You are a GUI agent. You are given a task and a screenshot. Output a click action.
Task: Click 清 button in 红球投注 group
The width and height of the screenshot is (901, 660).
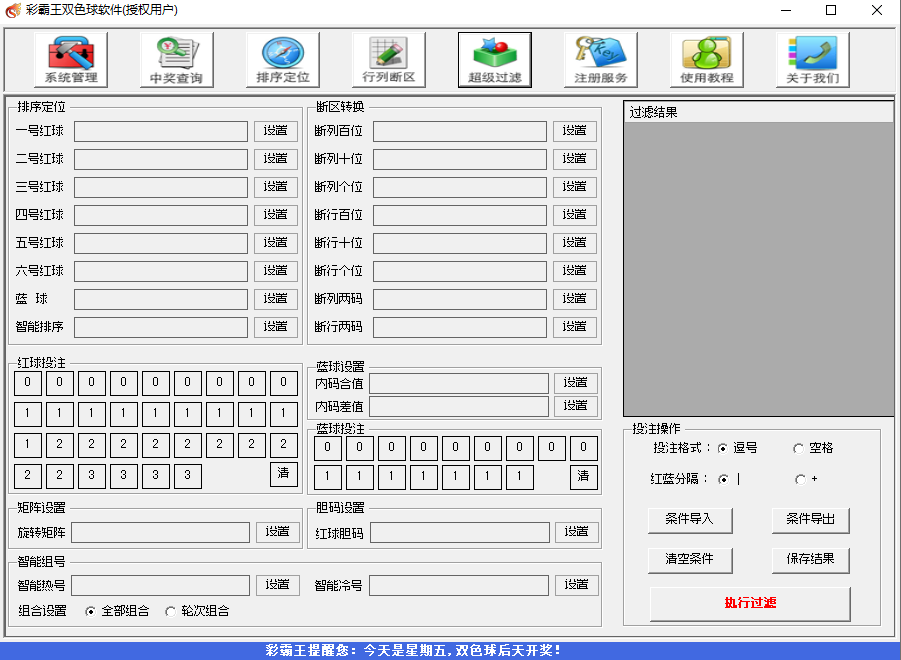pyautogui.click(x=284, y=474)
